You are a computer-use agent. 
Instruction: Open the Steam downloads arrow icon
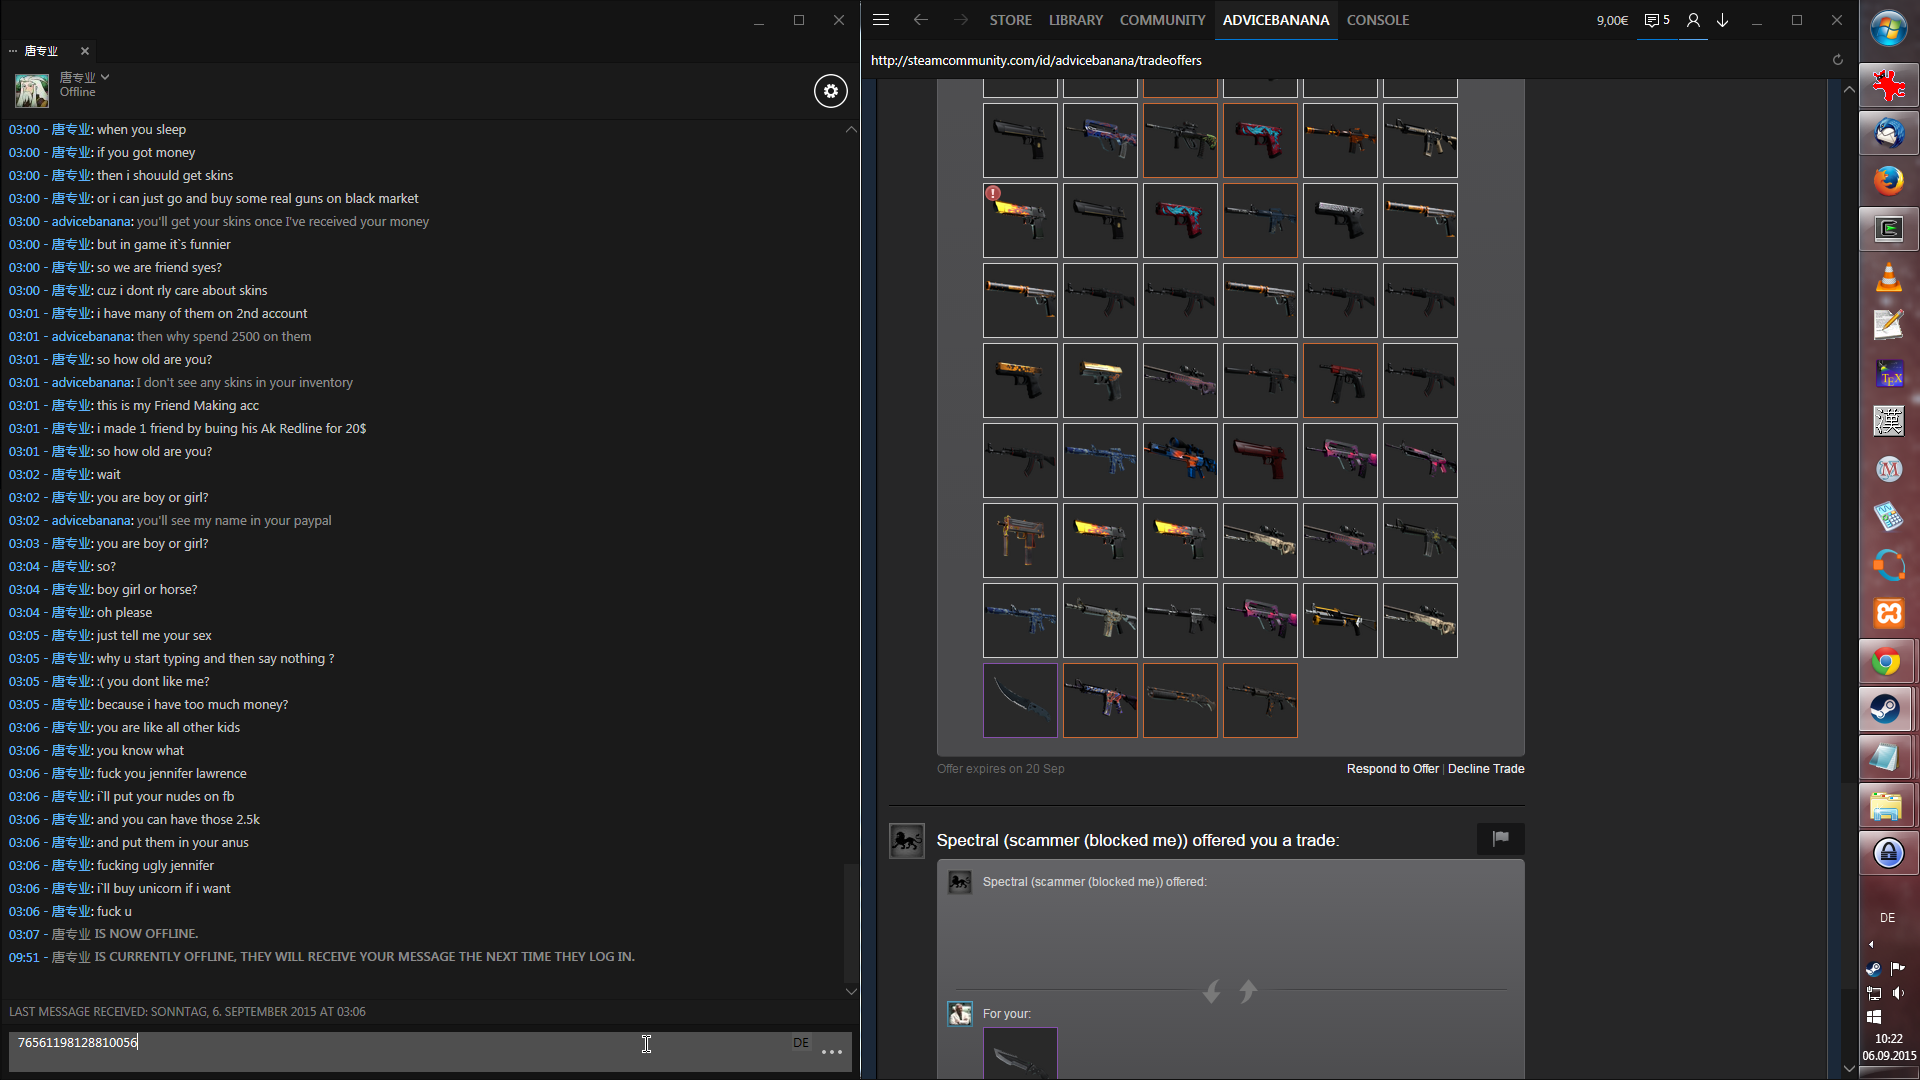(x=1723, y=20)
